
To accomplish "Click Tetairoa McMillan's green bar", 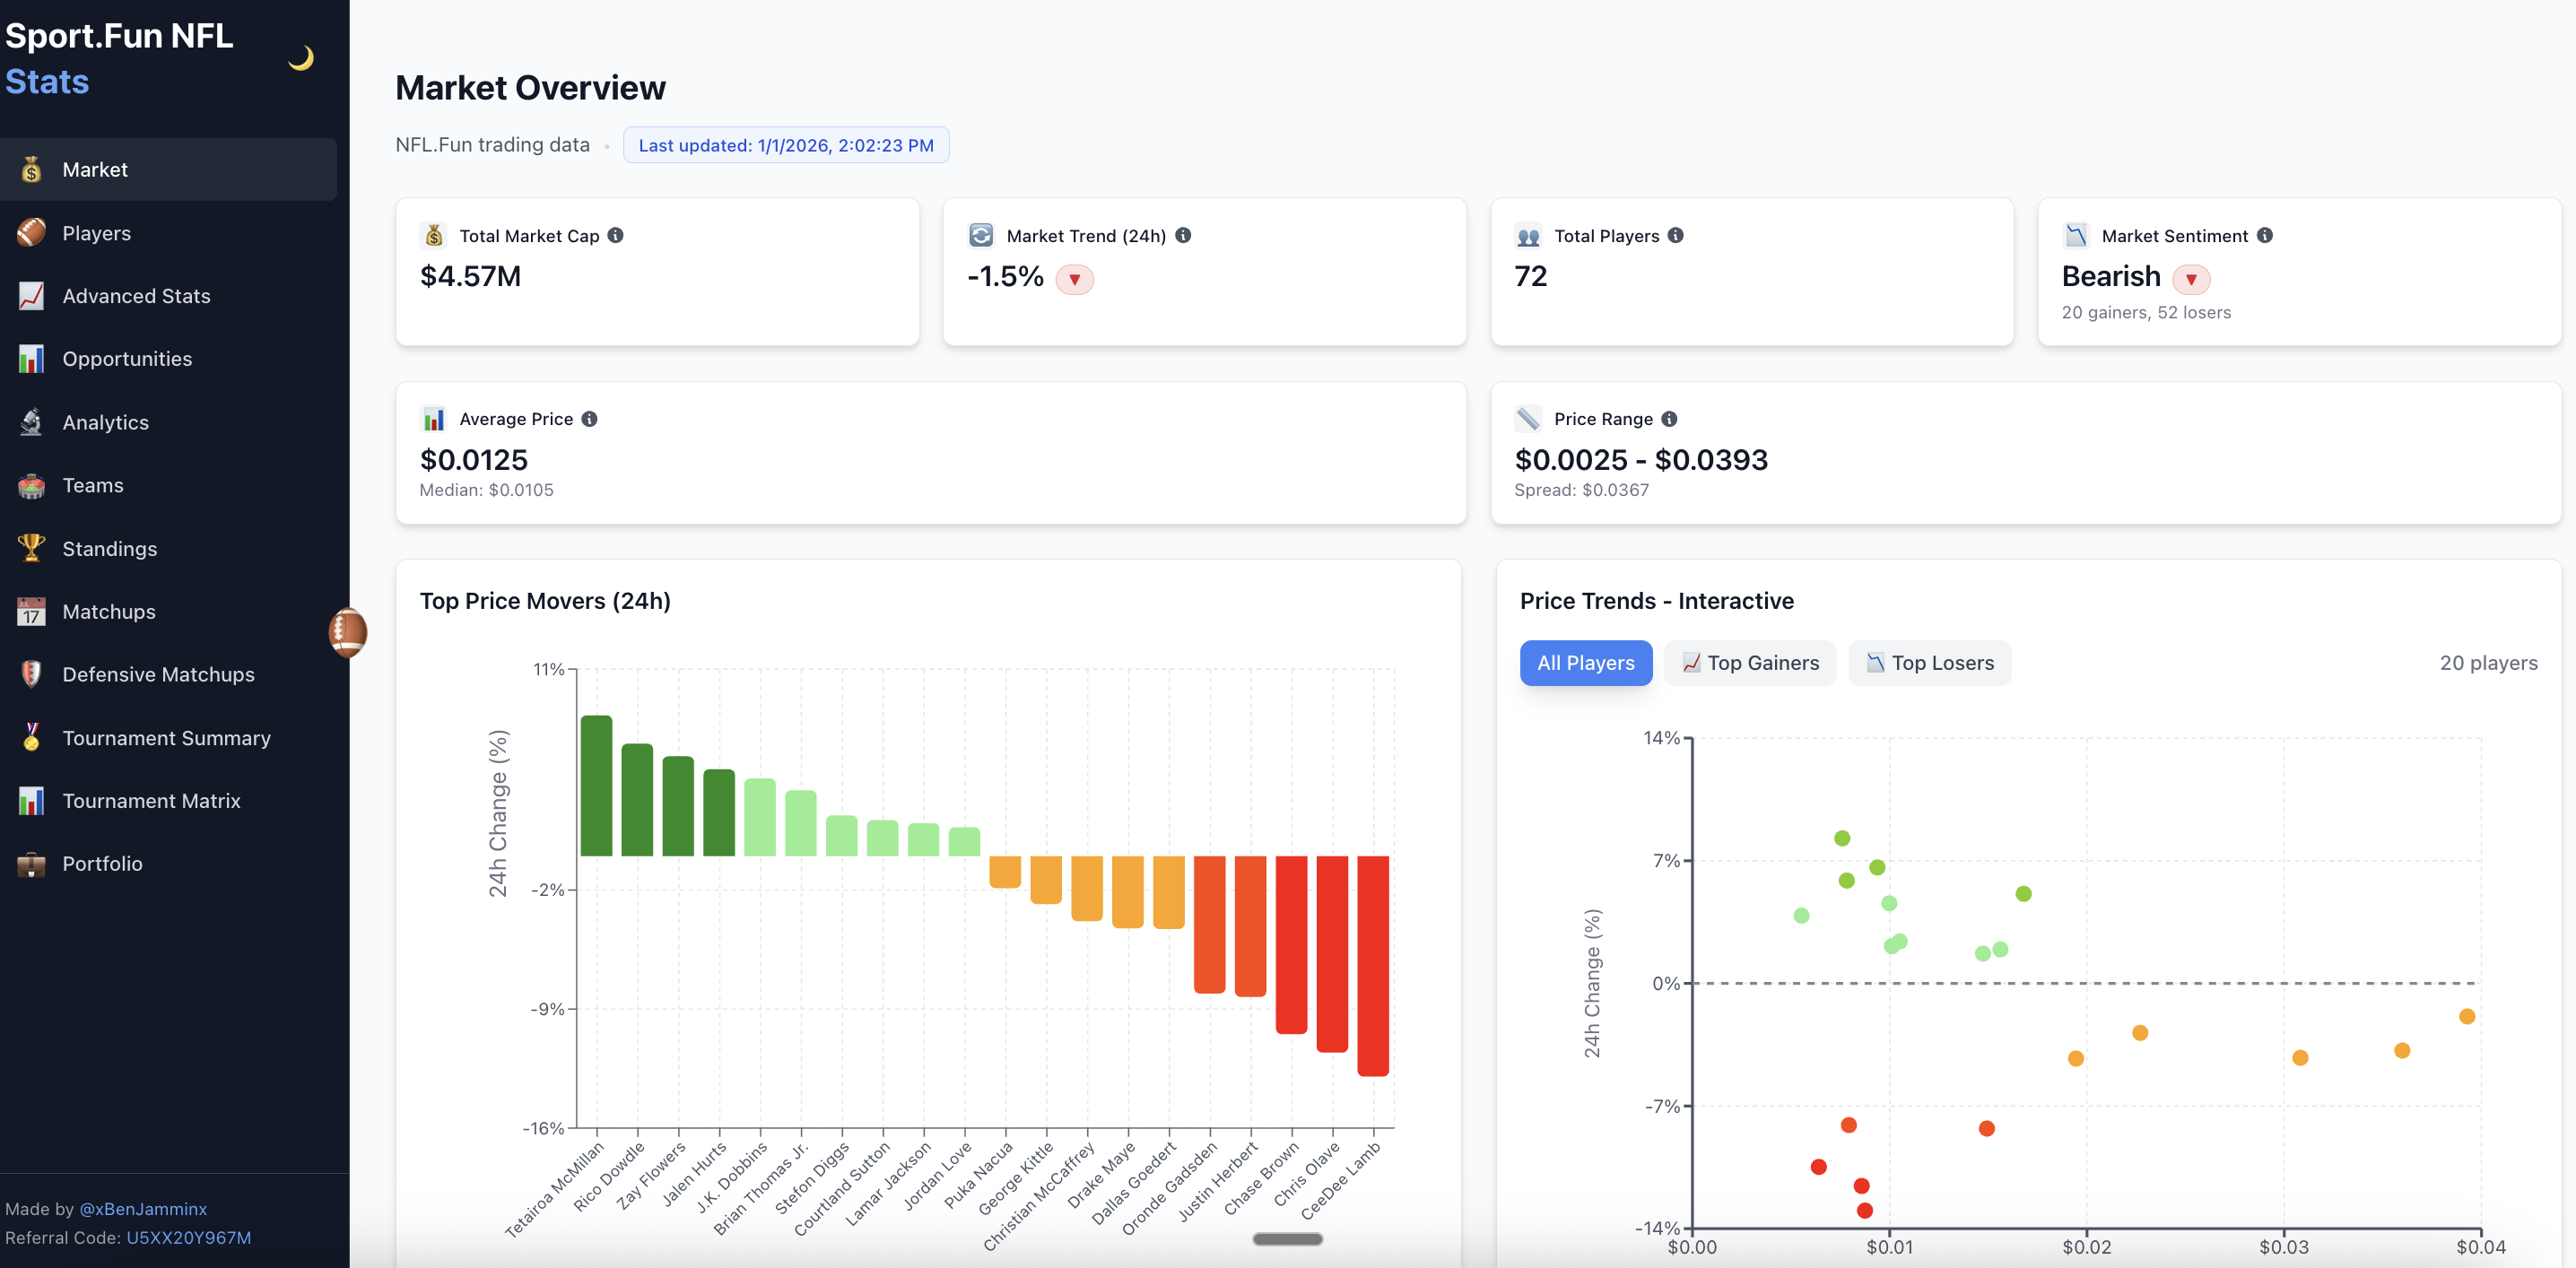I will coord(596,786).
